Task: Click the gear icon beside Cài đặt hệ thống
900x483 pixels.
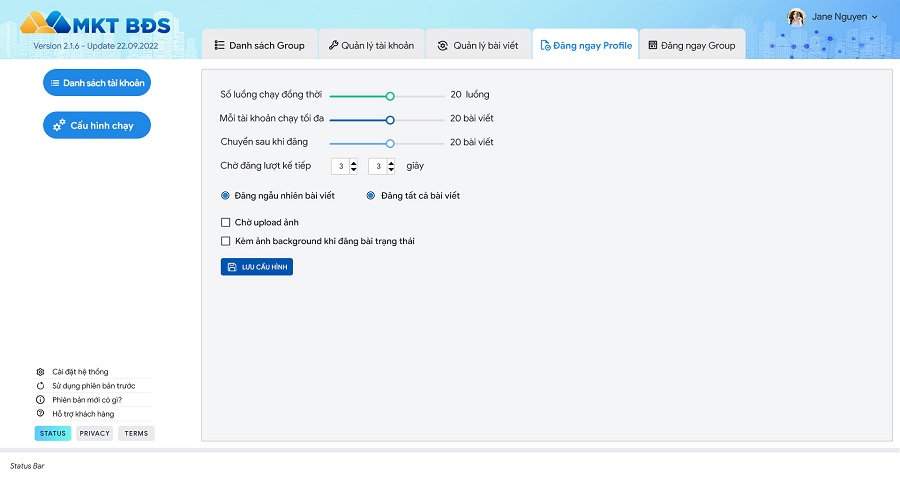Action: click(40, 372)
